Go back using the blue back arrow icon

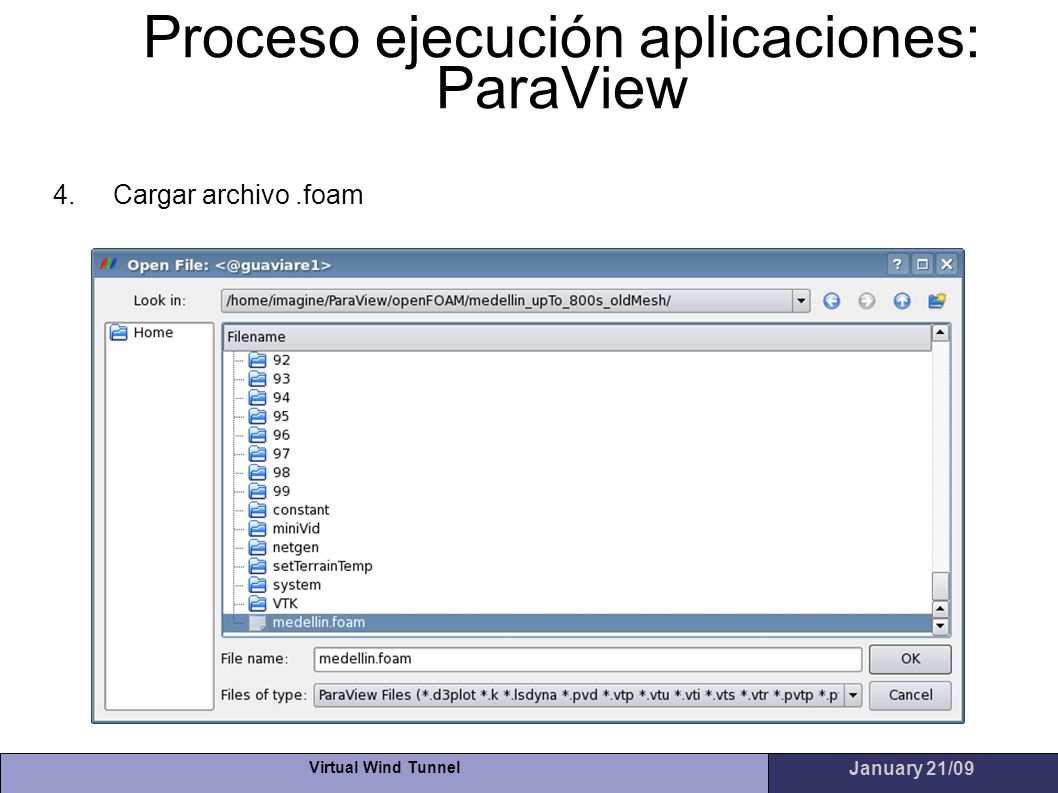[x=831, y=301]
